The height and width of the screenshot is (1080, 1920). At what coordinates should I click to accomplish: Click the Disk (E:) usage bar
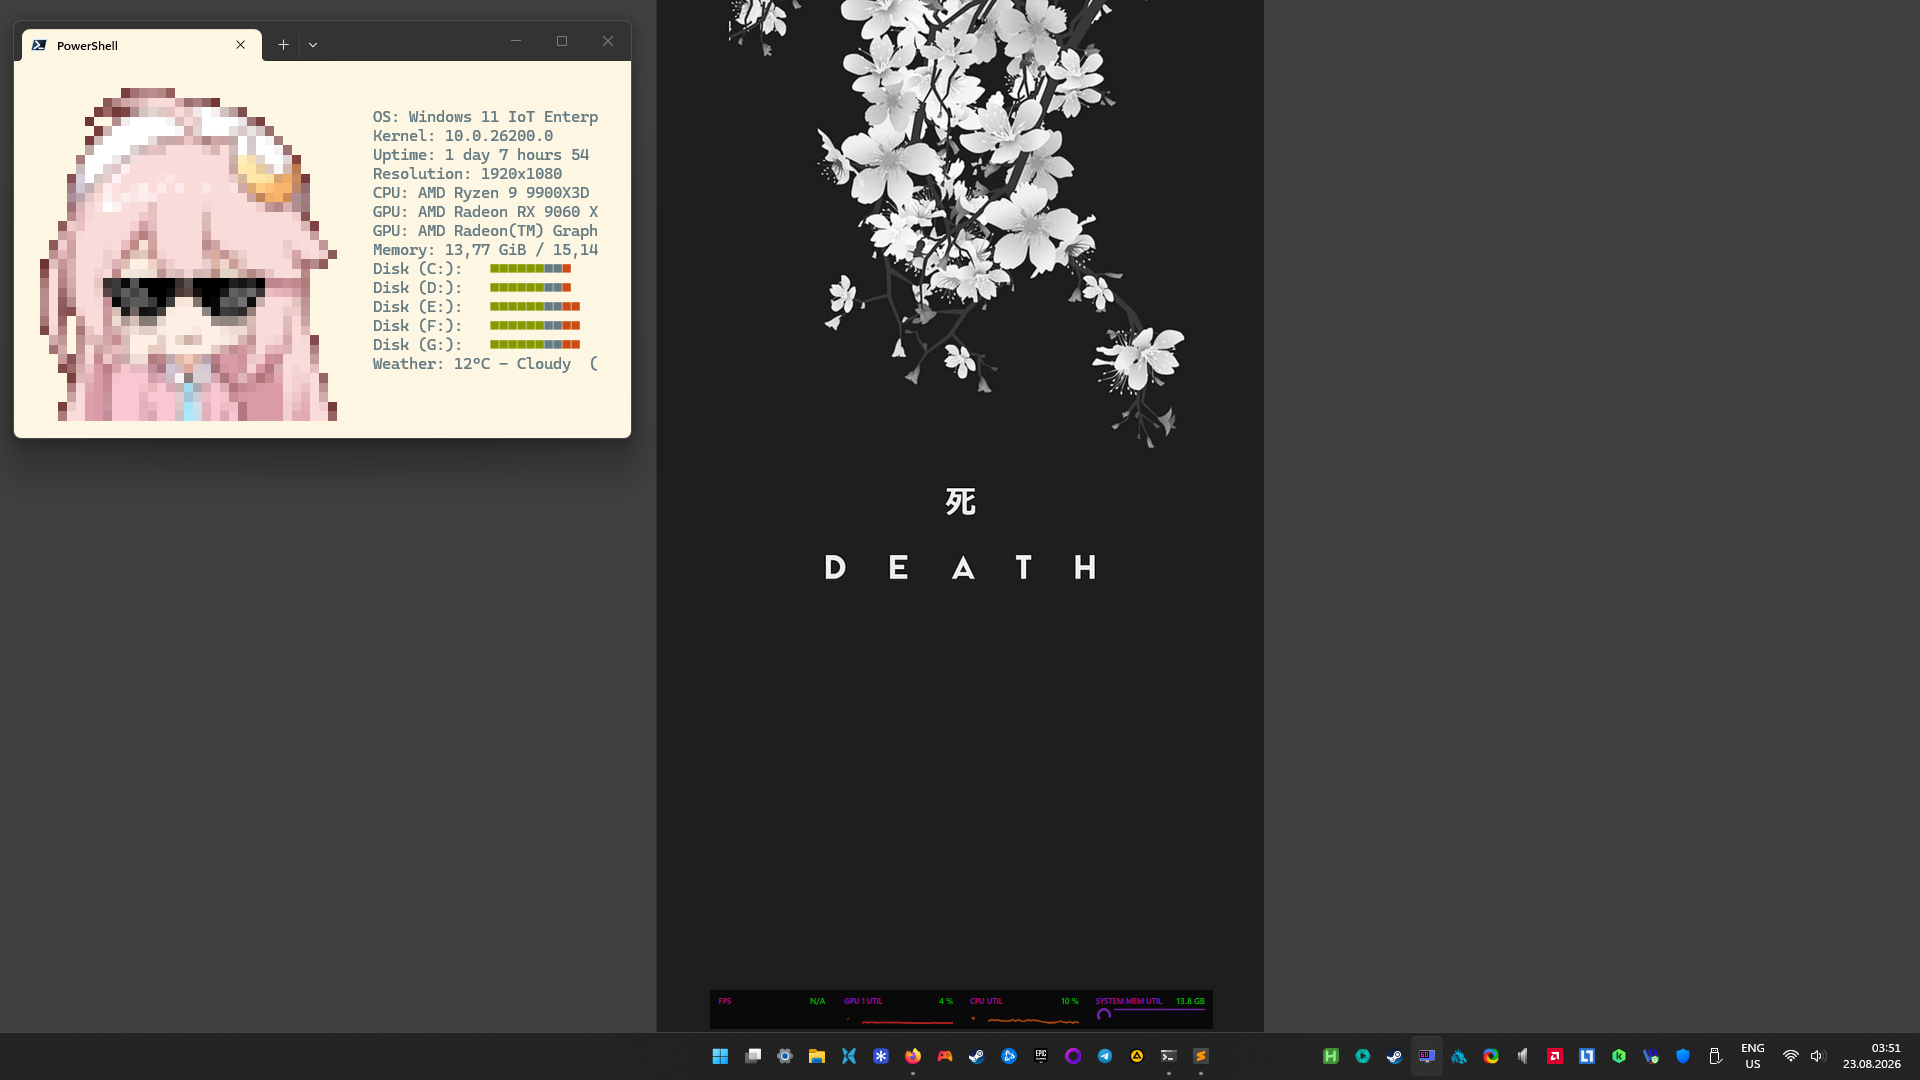tap(535, 307)
